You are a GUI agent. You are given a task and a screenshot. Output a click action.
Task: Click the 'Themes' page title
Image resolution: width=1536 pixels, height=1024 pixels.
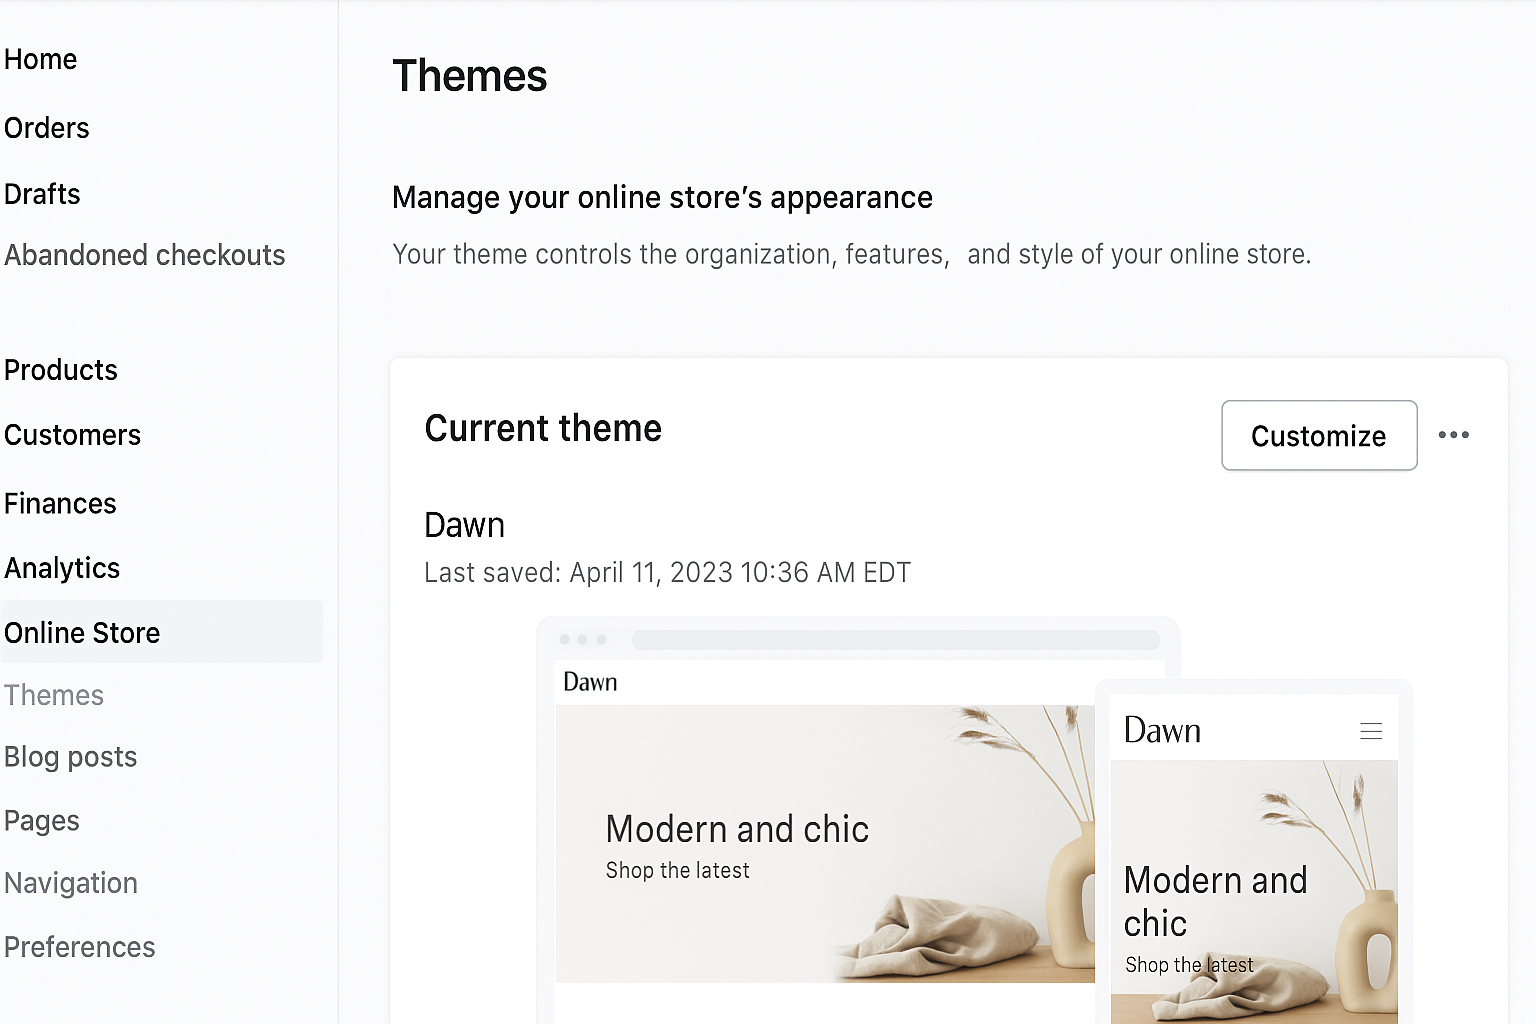[470, 76]
